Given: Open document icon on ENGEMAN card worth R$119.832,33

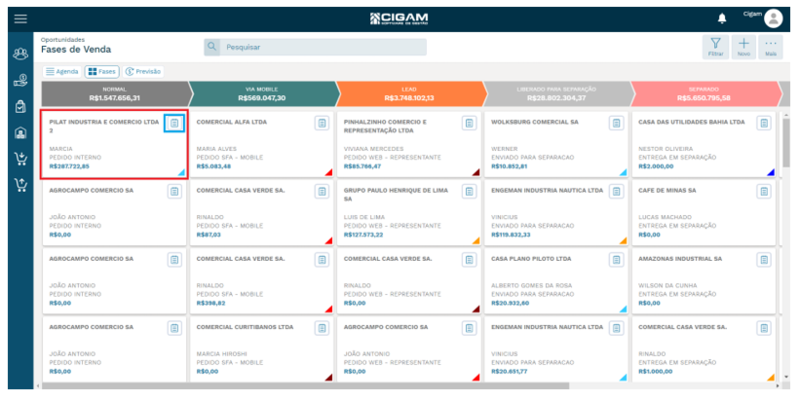Looking at the screenshot, I should tap(616, 191).
